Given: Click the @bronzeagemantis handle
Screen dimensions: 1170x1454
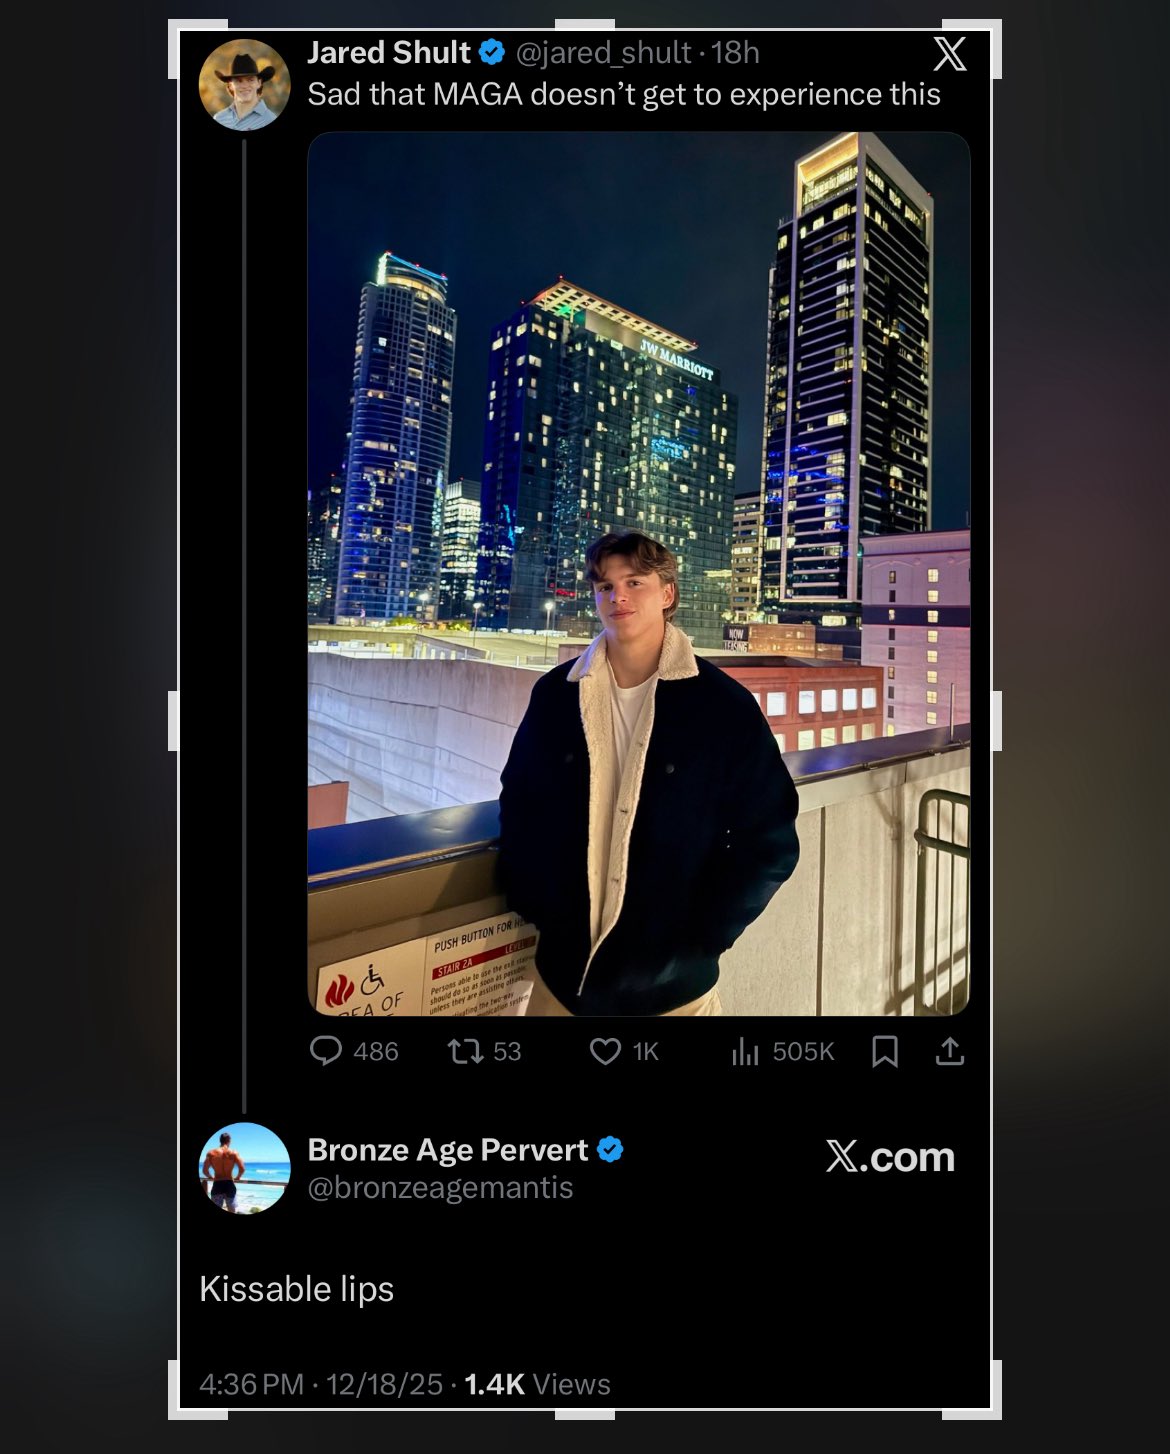Looking at the screenshot, I should tap(440, 1188).
